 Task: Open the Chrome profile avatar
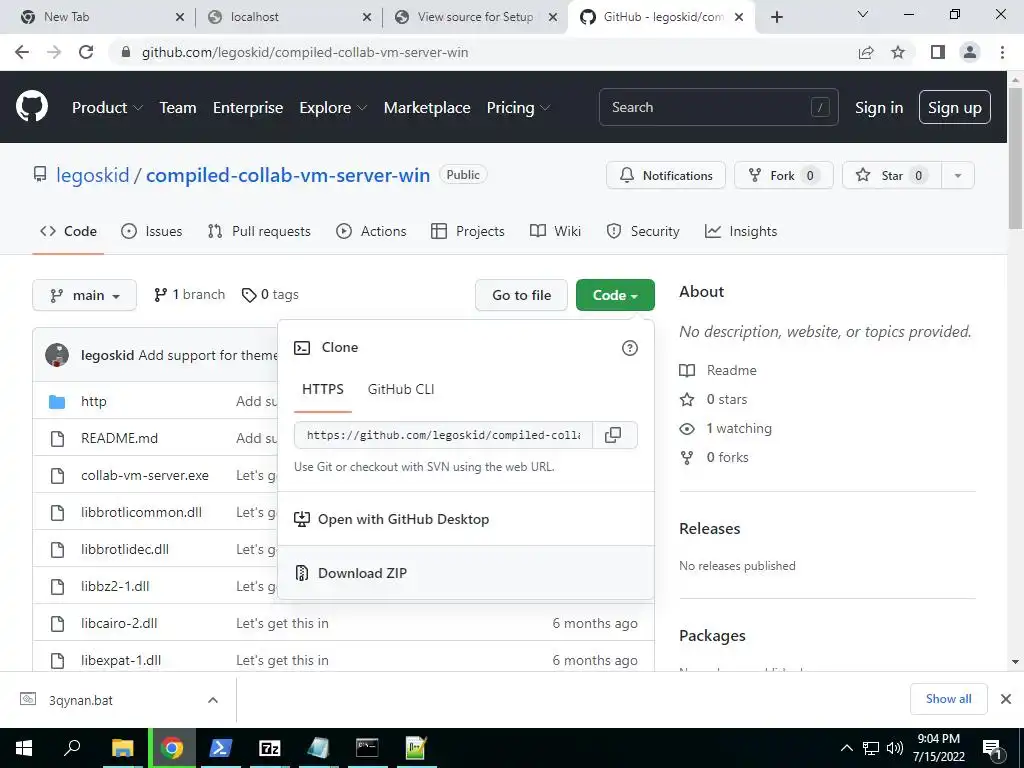click(970, 52)
